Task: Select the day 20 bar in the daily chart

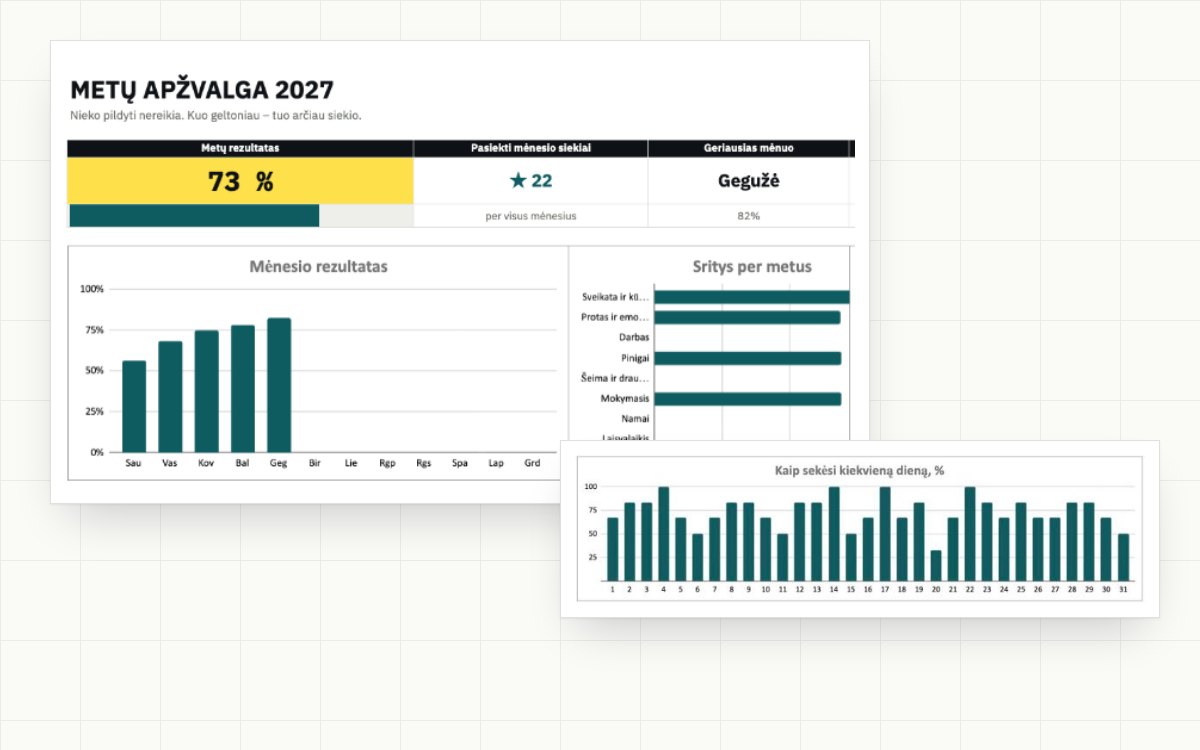Action: (x=935, y=565)
